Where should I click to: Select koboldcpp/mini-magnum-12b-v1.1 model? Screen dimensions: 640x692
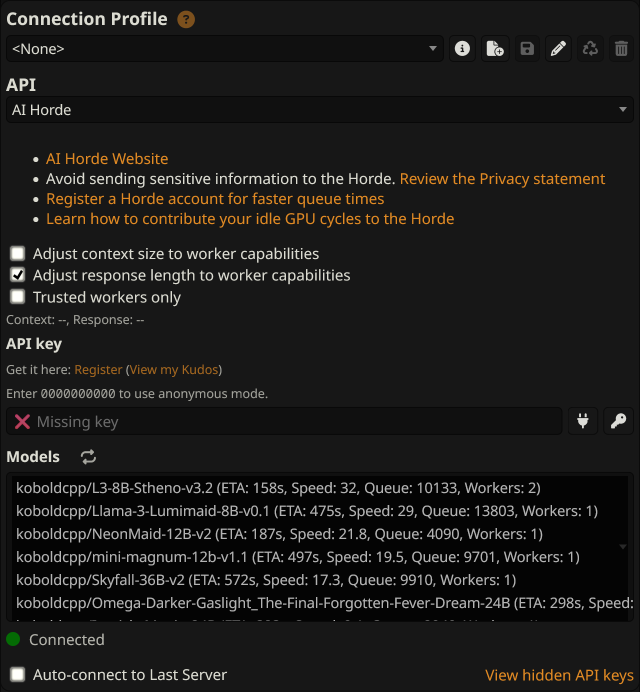(x=320, y=557)
